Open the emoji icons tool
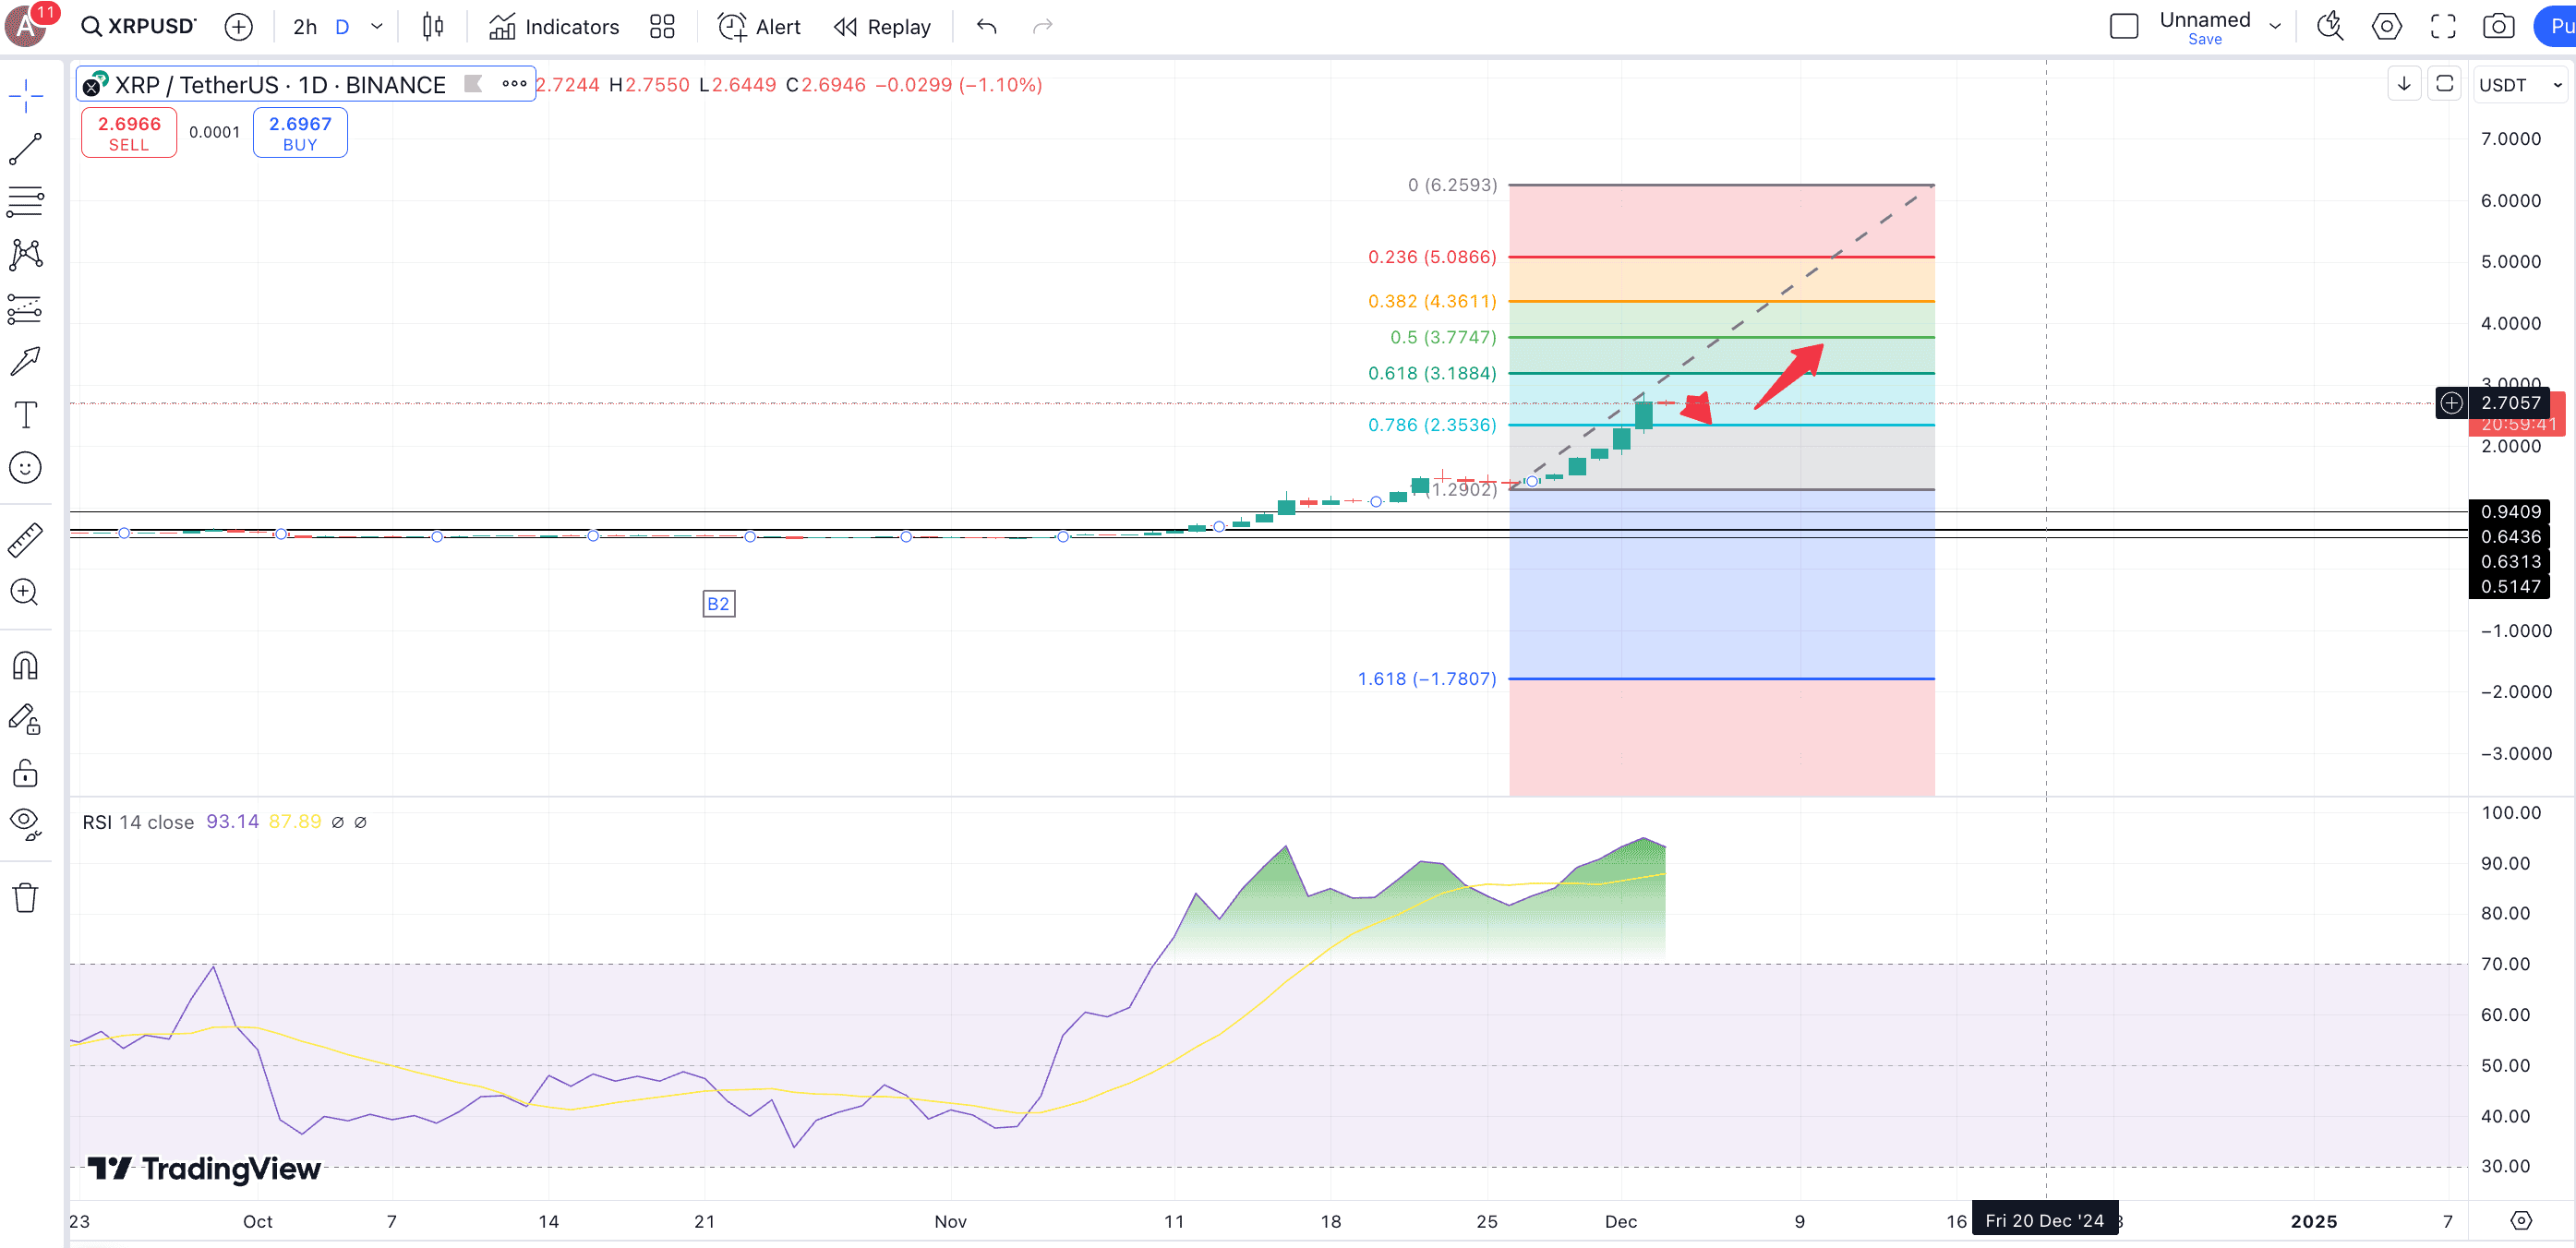The image size is (2576, 1248). 25,468
